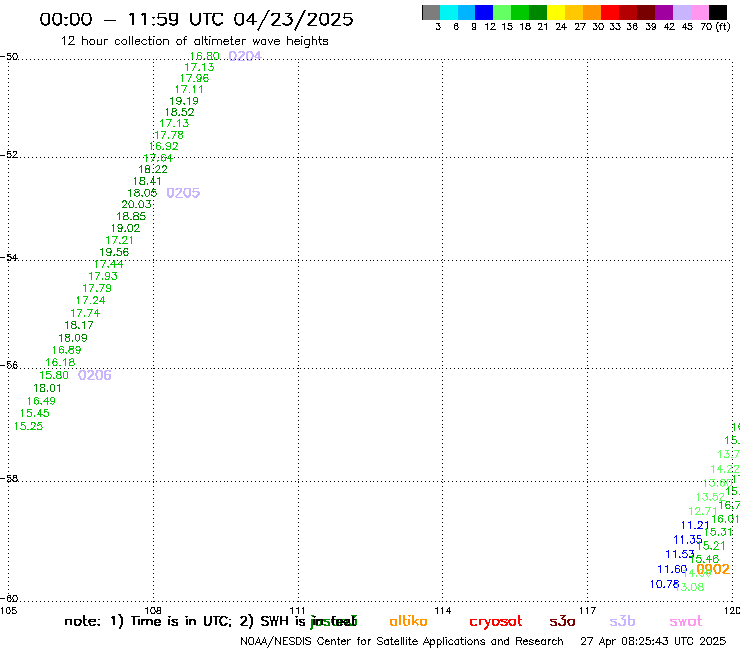Click the 17.11 wave height value

pyautogui.click(x=189, y=89)
